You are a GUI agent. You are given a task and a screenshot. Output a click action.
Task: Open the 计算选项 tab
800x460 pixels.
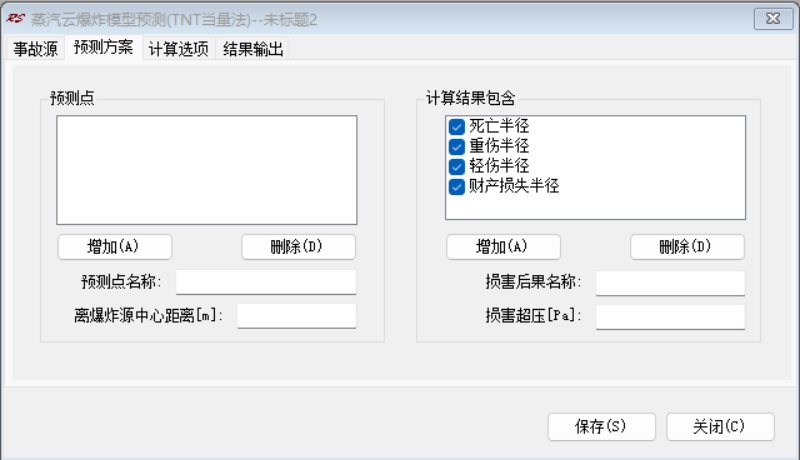click(178, 49)
